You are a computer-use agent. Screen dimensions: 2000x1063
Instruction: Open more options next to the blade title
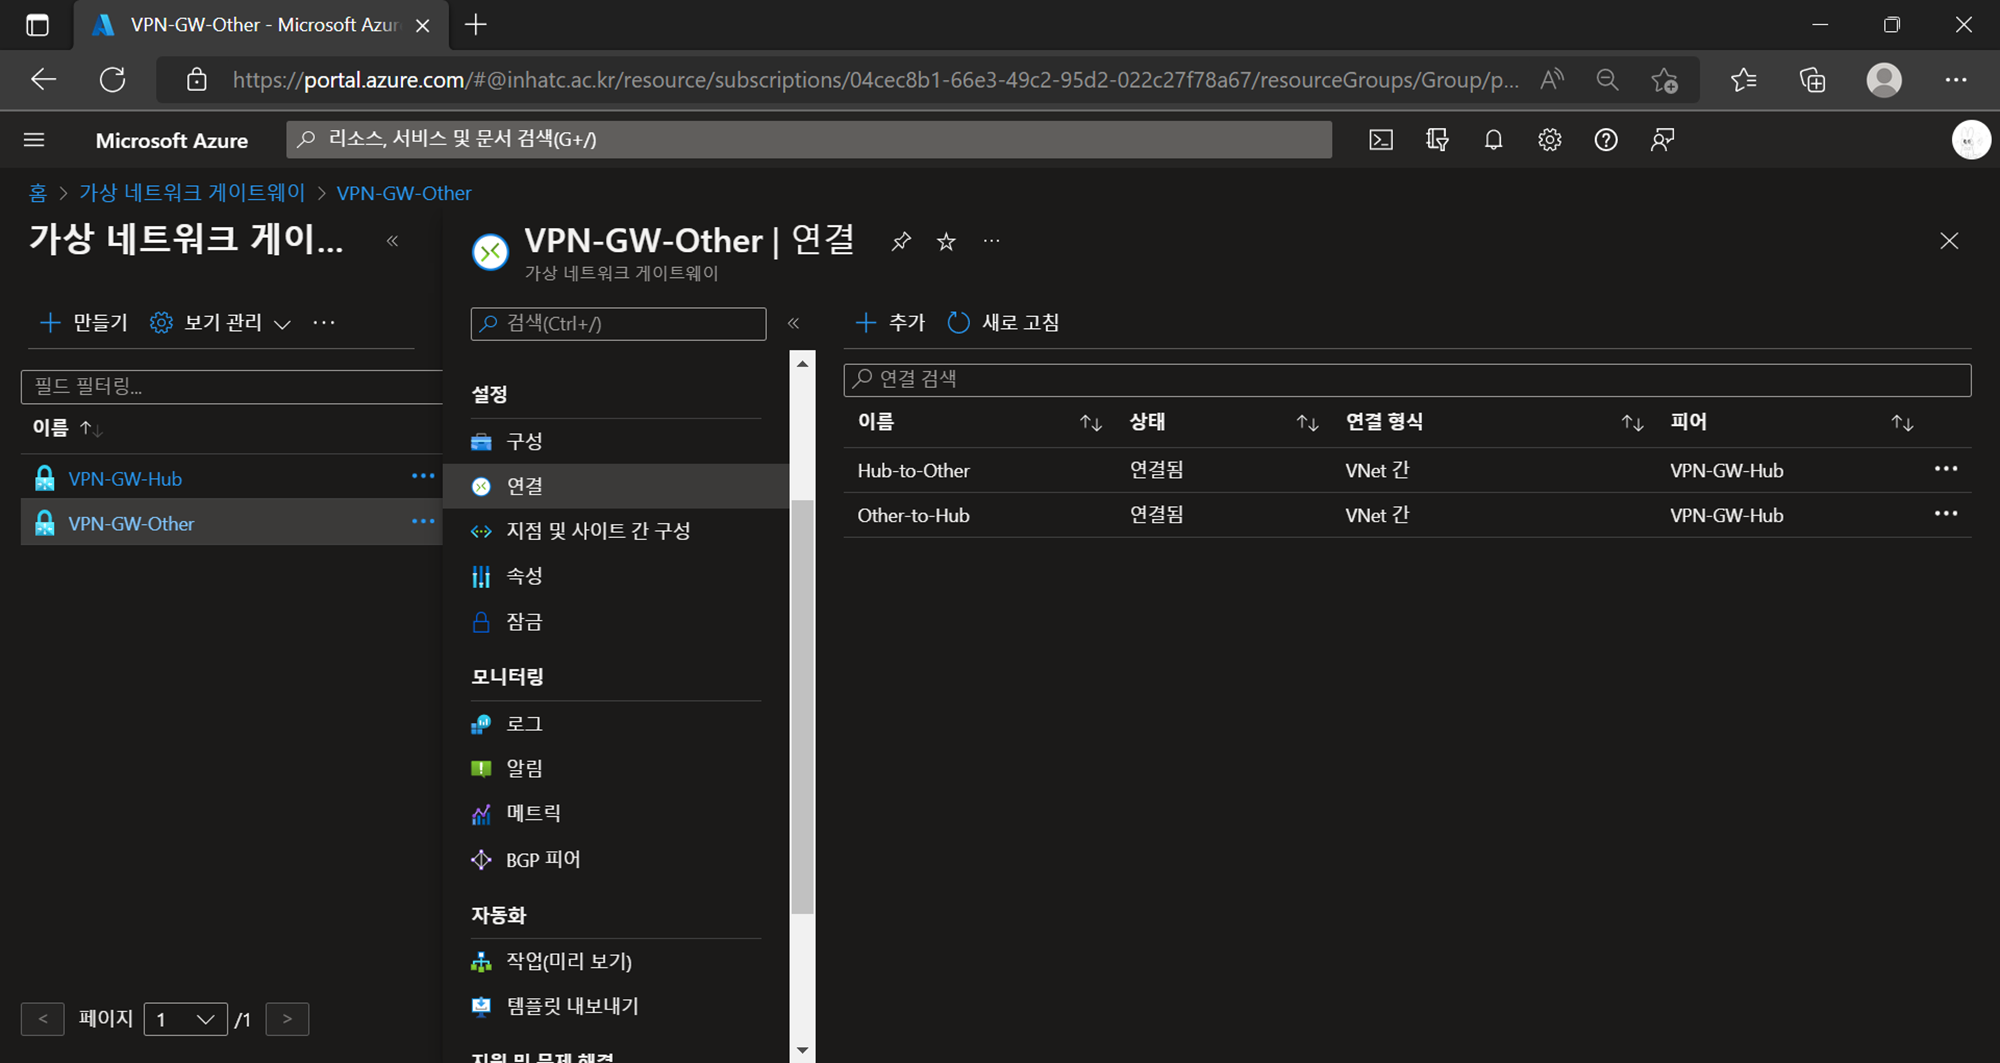click(991, 241)
